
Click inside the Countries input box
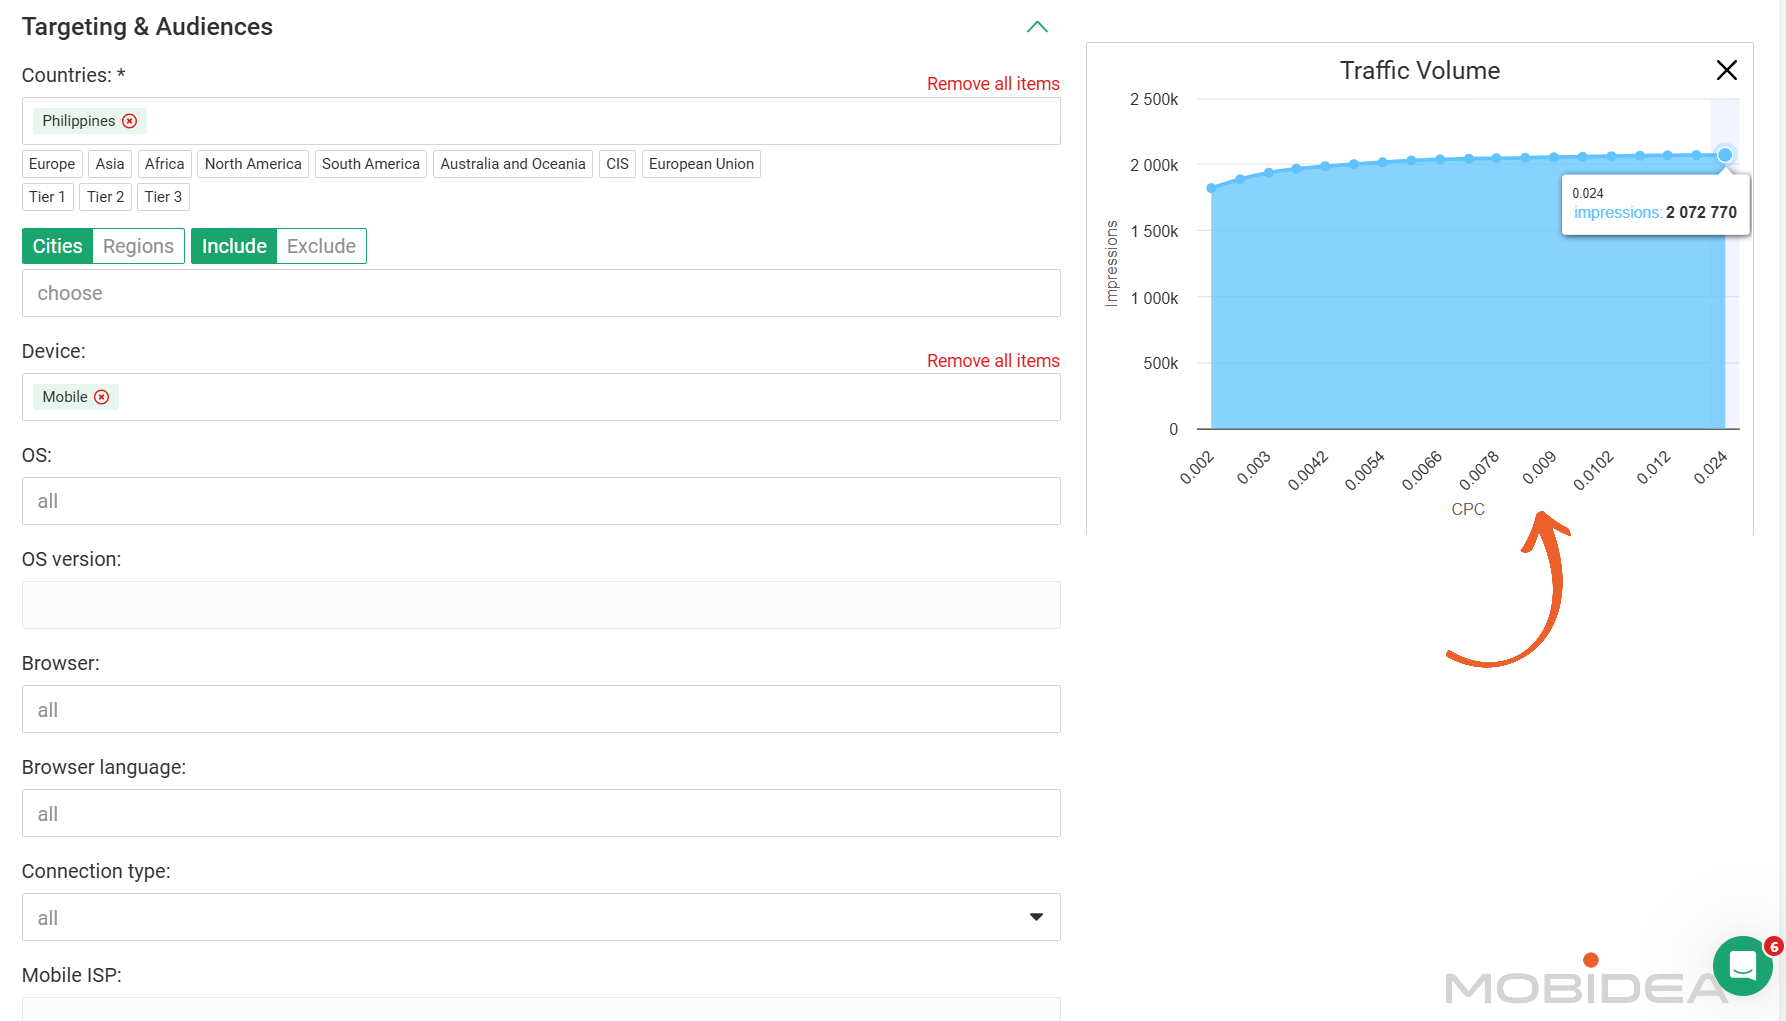point(541,121)
